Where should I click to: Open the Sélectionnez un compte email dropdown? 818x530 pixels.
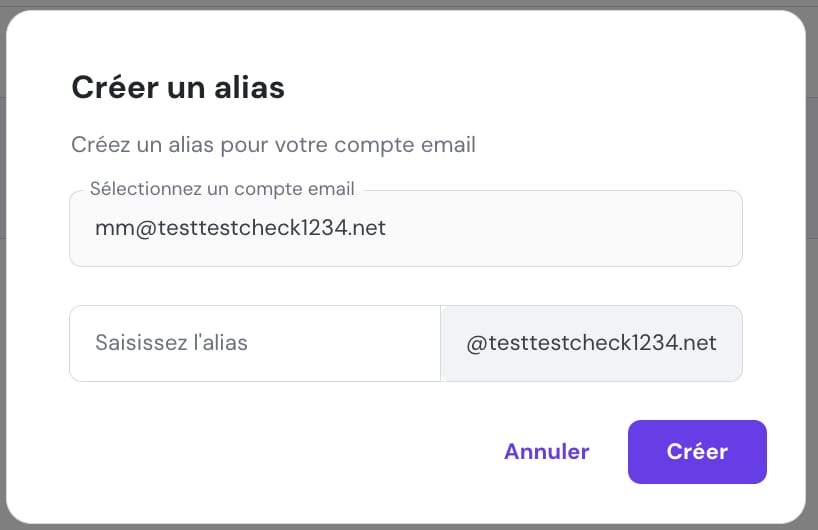click(x=405, y=229)
